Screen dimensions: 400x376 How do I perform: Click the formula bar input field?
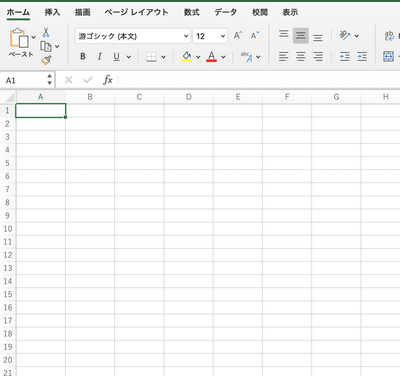[259, 80]
